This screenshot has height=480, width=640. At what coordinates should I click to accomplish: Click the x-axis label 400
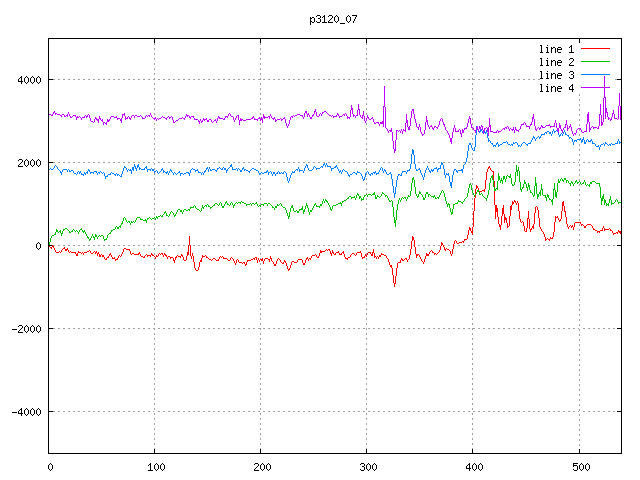click(474, 467)
